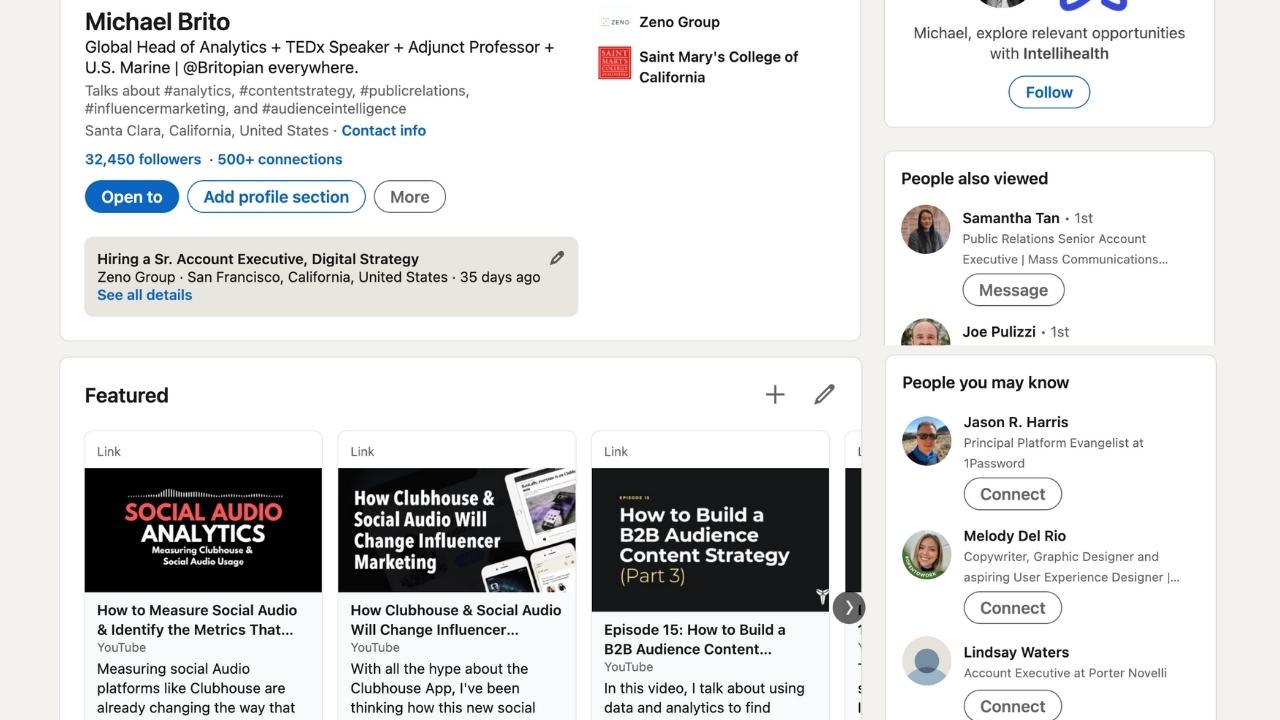
Task: Open the 500+ connections link
Action: tap(280, 159)
